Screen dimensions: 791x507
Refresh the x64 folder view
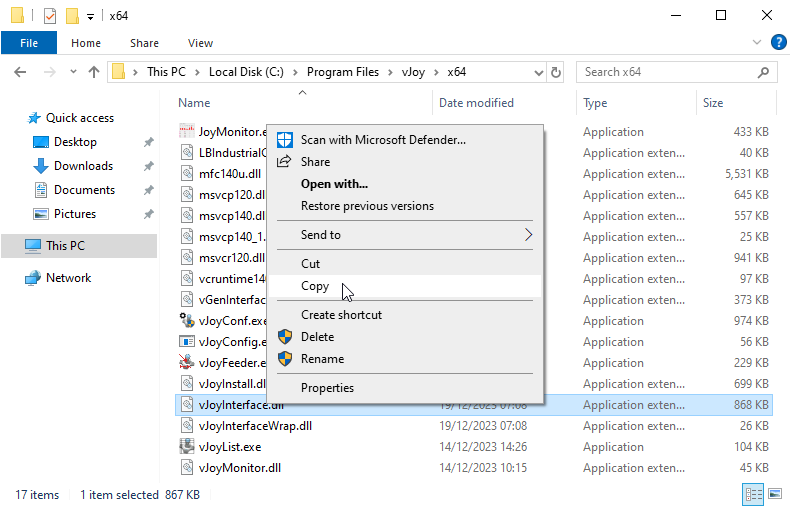coord(555,72)
